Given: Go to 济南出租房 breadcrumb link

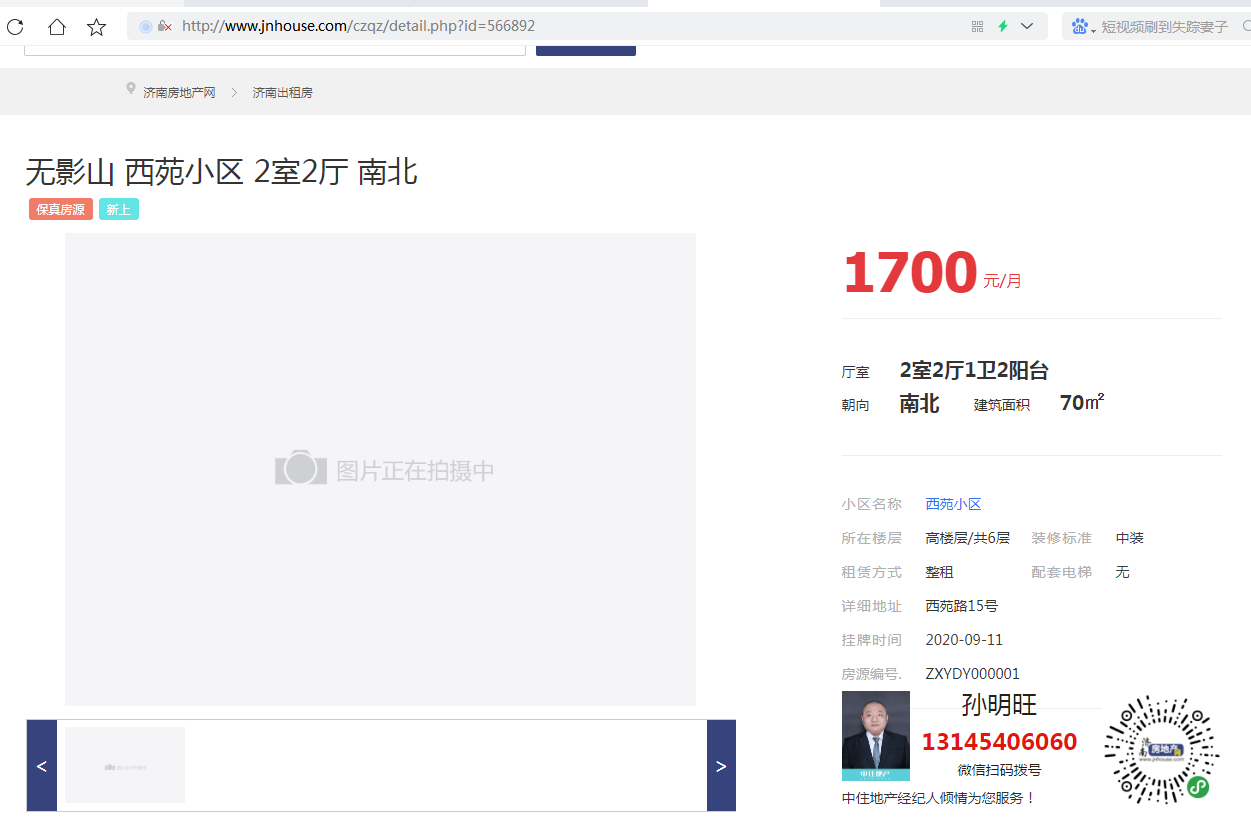Looking at the screenshot, I should (282, 92).
